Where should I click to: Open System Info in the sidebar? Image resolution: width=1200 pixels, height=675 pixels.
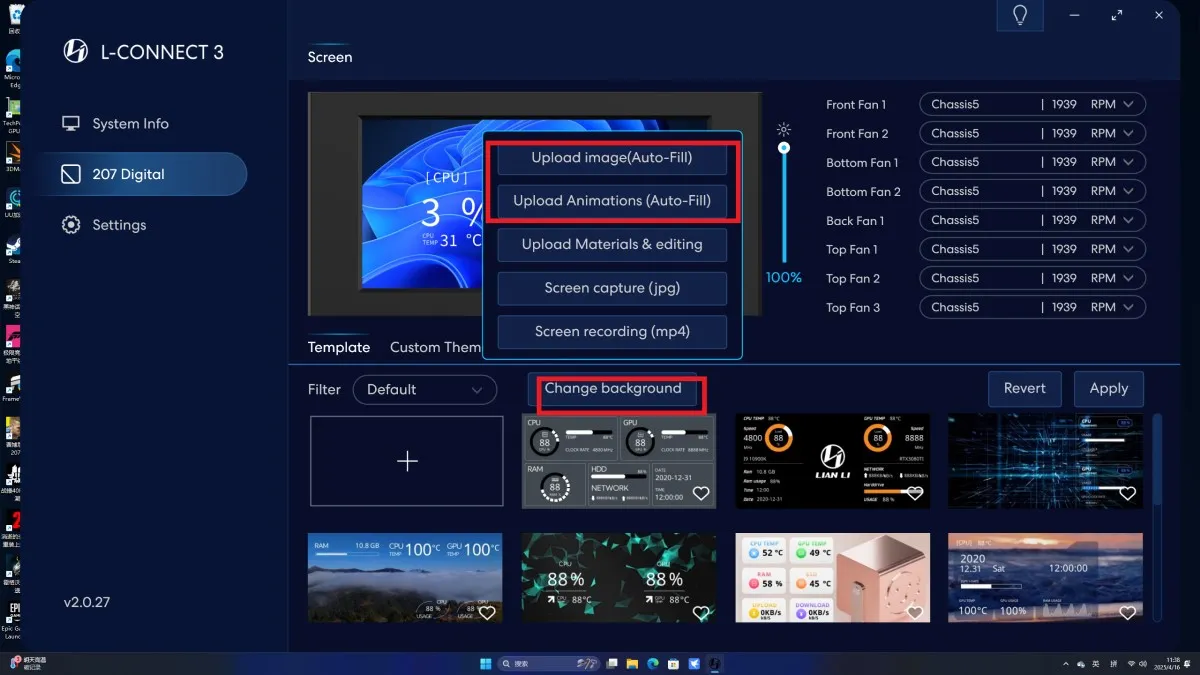pos(130,124)
